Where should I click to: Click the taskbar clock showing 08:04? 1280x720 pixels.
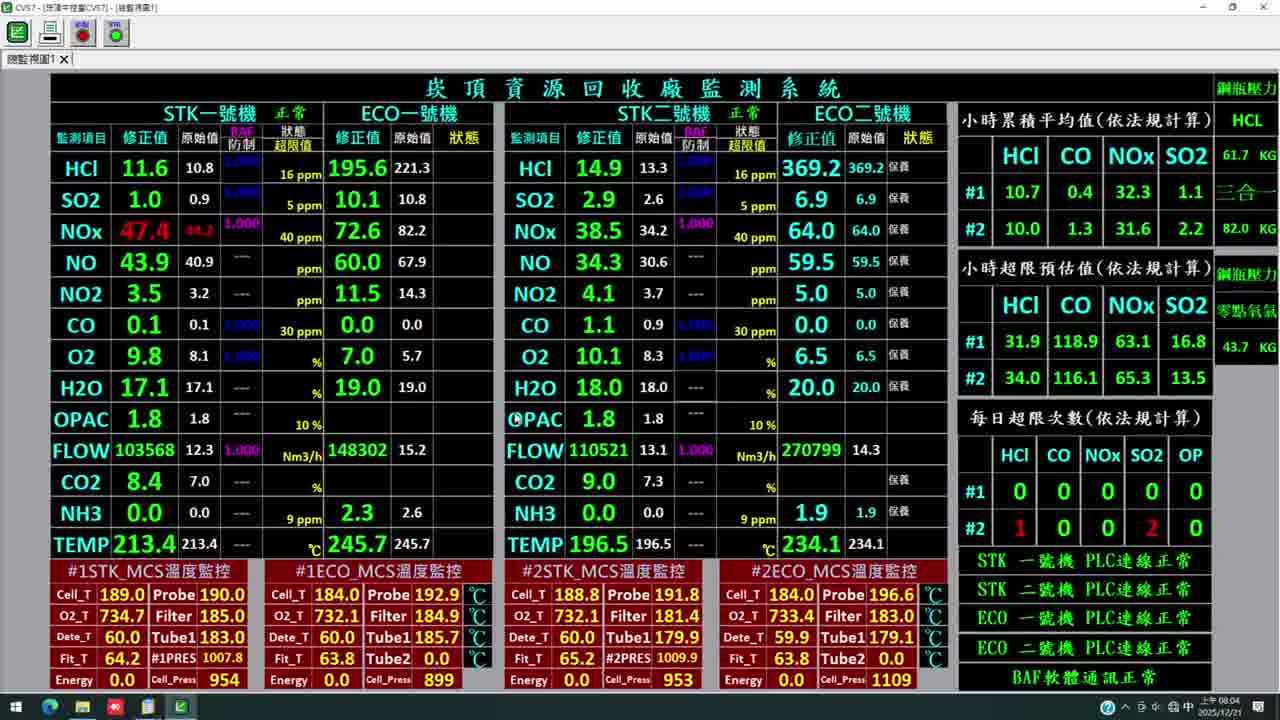coord(1226,707)
